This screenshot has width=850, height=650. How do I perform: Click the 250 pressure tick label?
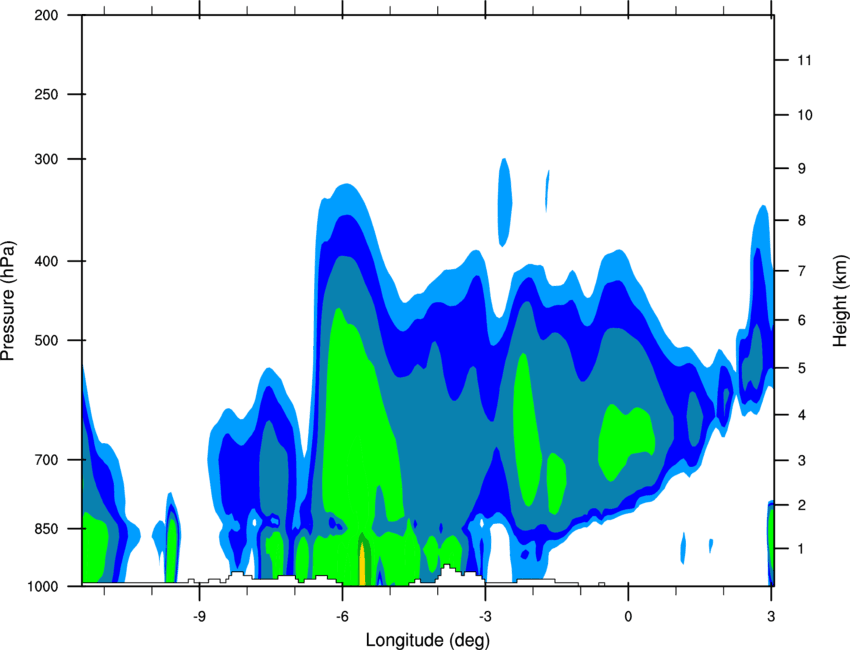[46, 94]
